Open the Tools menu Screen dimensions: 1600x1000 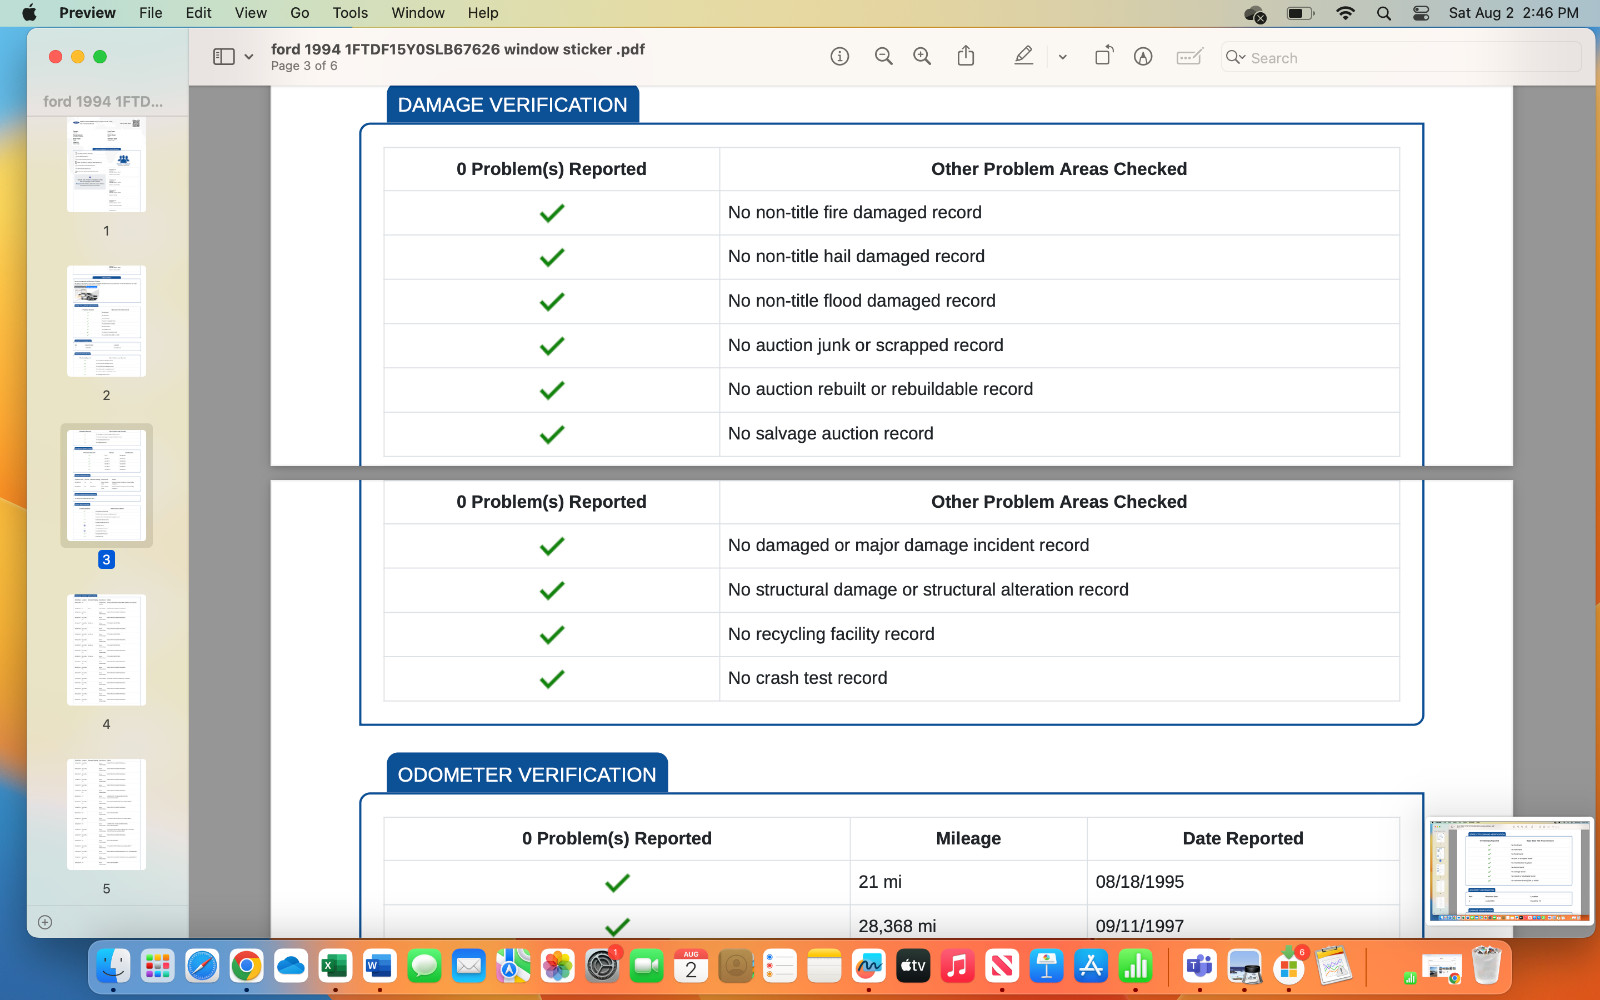click(350, 13)
